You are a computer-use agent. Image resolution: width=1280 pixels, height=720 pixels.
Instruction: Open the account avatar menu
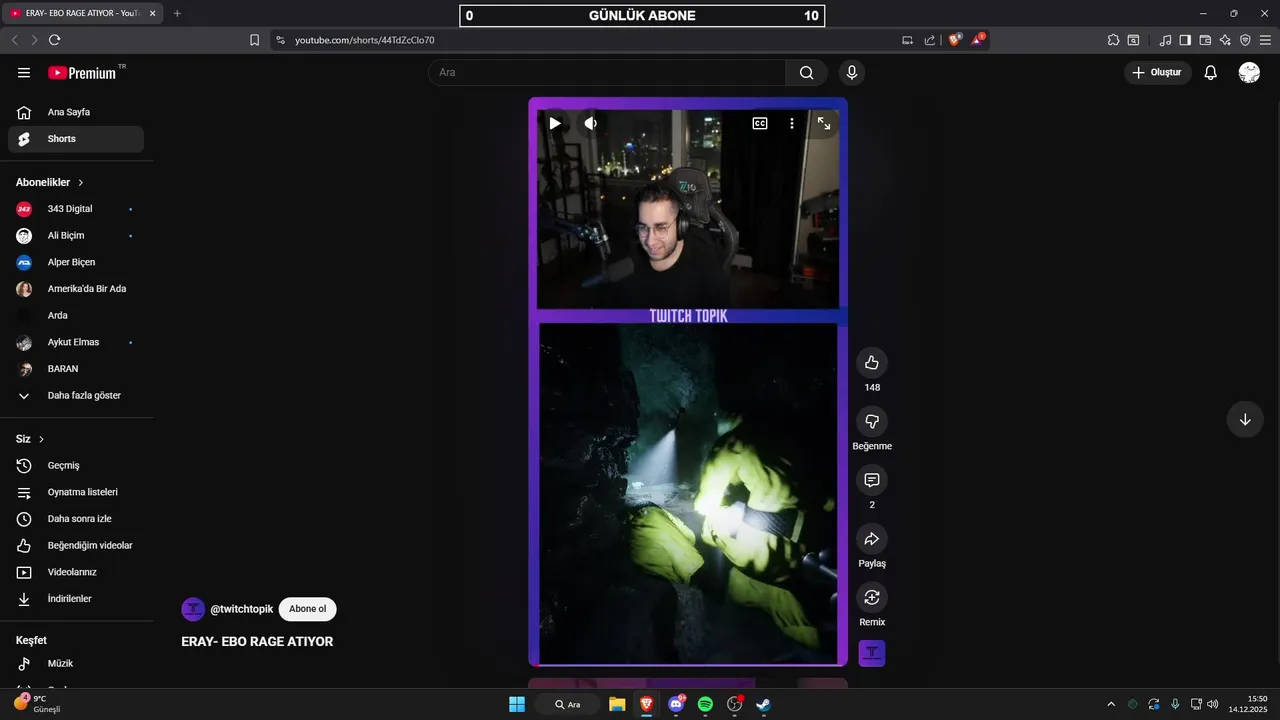coord(1249,72)
